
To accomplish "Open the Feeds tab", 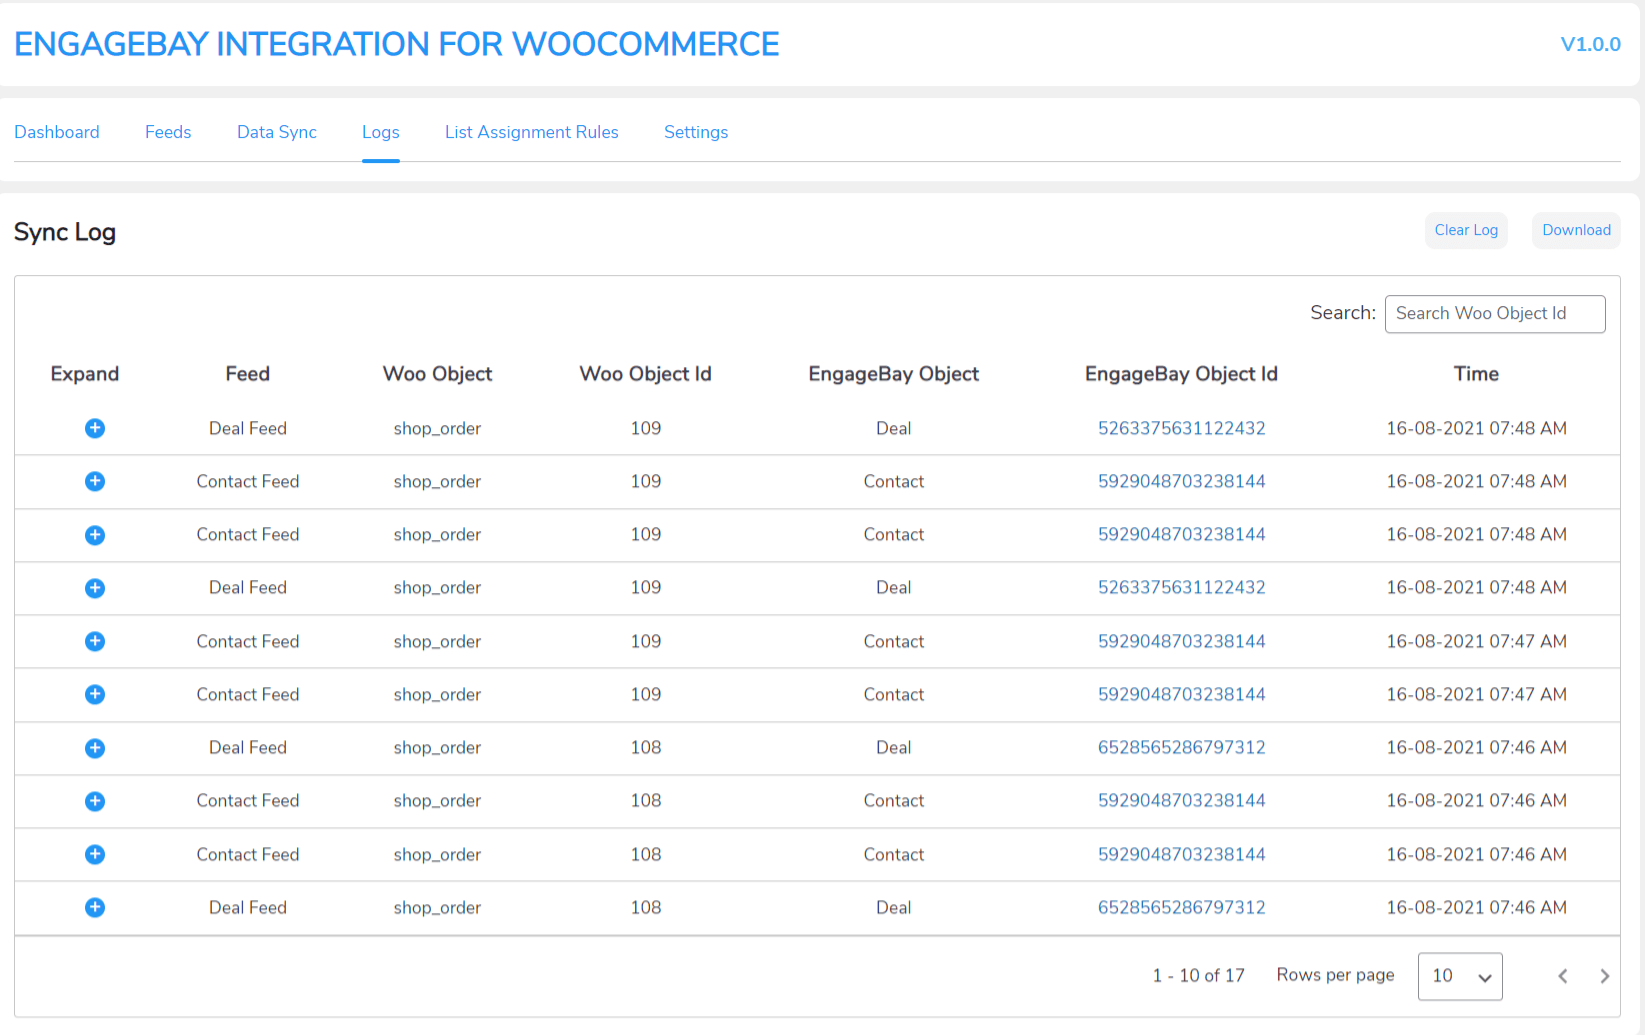I will [x=167, y=132].
